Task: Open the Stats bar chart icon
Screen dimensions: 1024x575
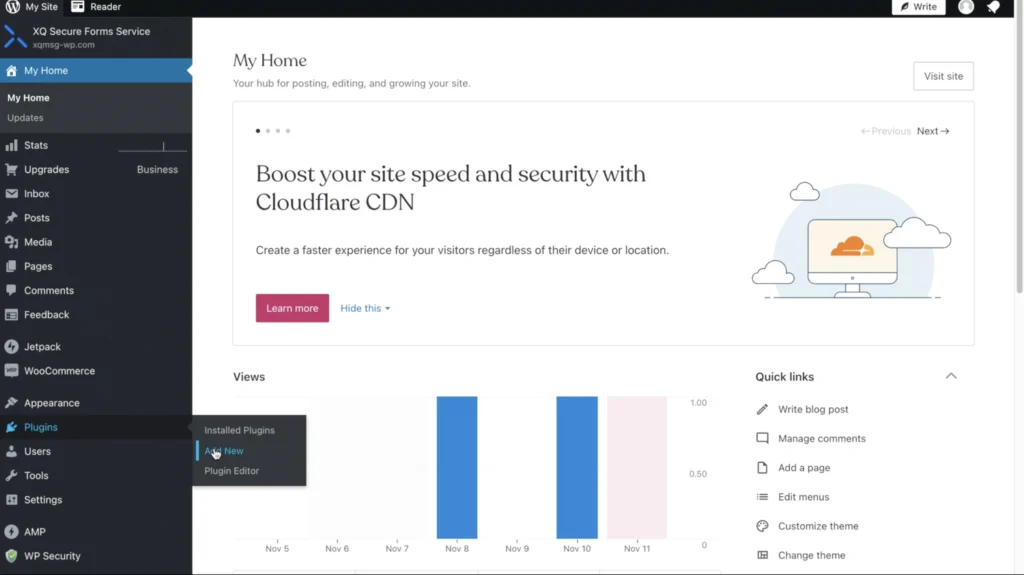Action: (11, 145)
